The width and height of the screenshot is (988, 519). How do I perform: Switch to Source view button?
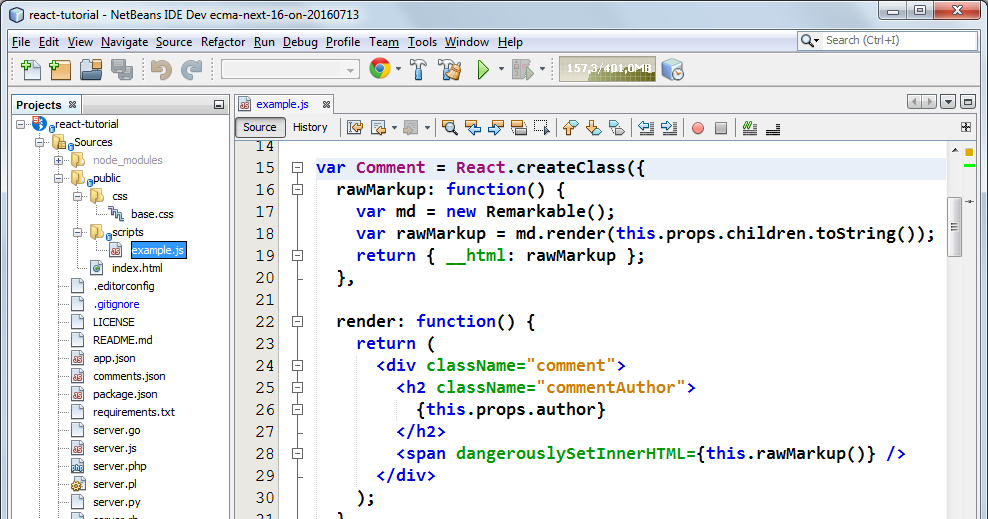tap(260, 127)
